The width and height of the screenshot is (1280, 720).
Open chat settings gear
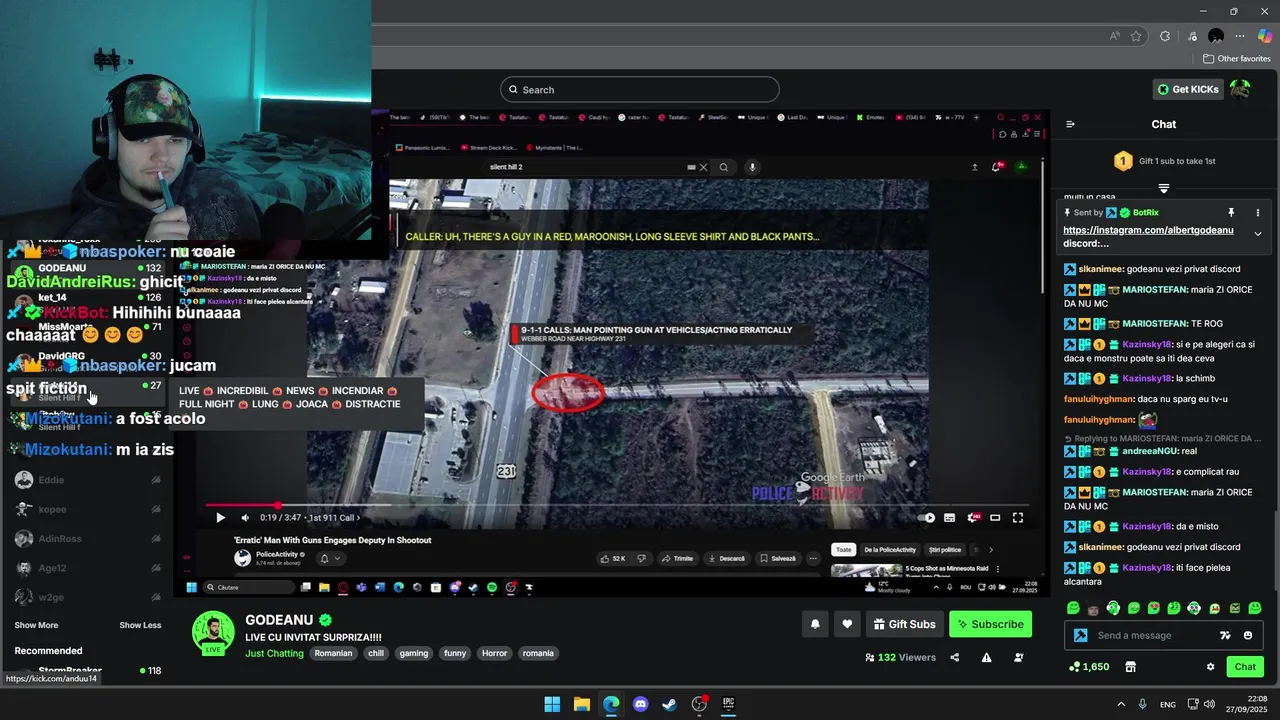pyautogui.click(x=1210, y=667)
